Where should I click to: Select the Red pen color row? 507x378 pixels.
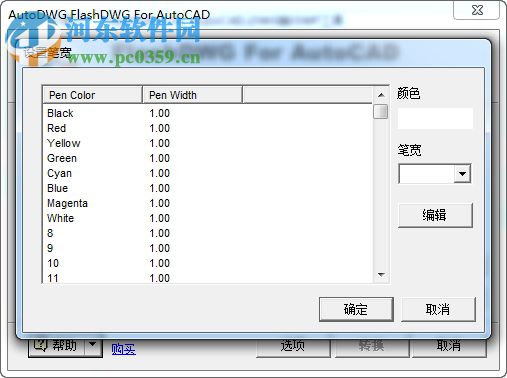pos(207,128)
